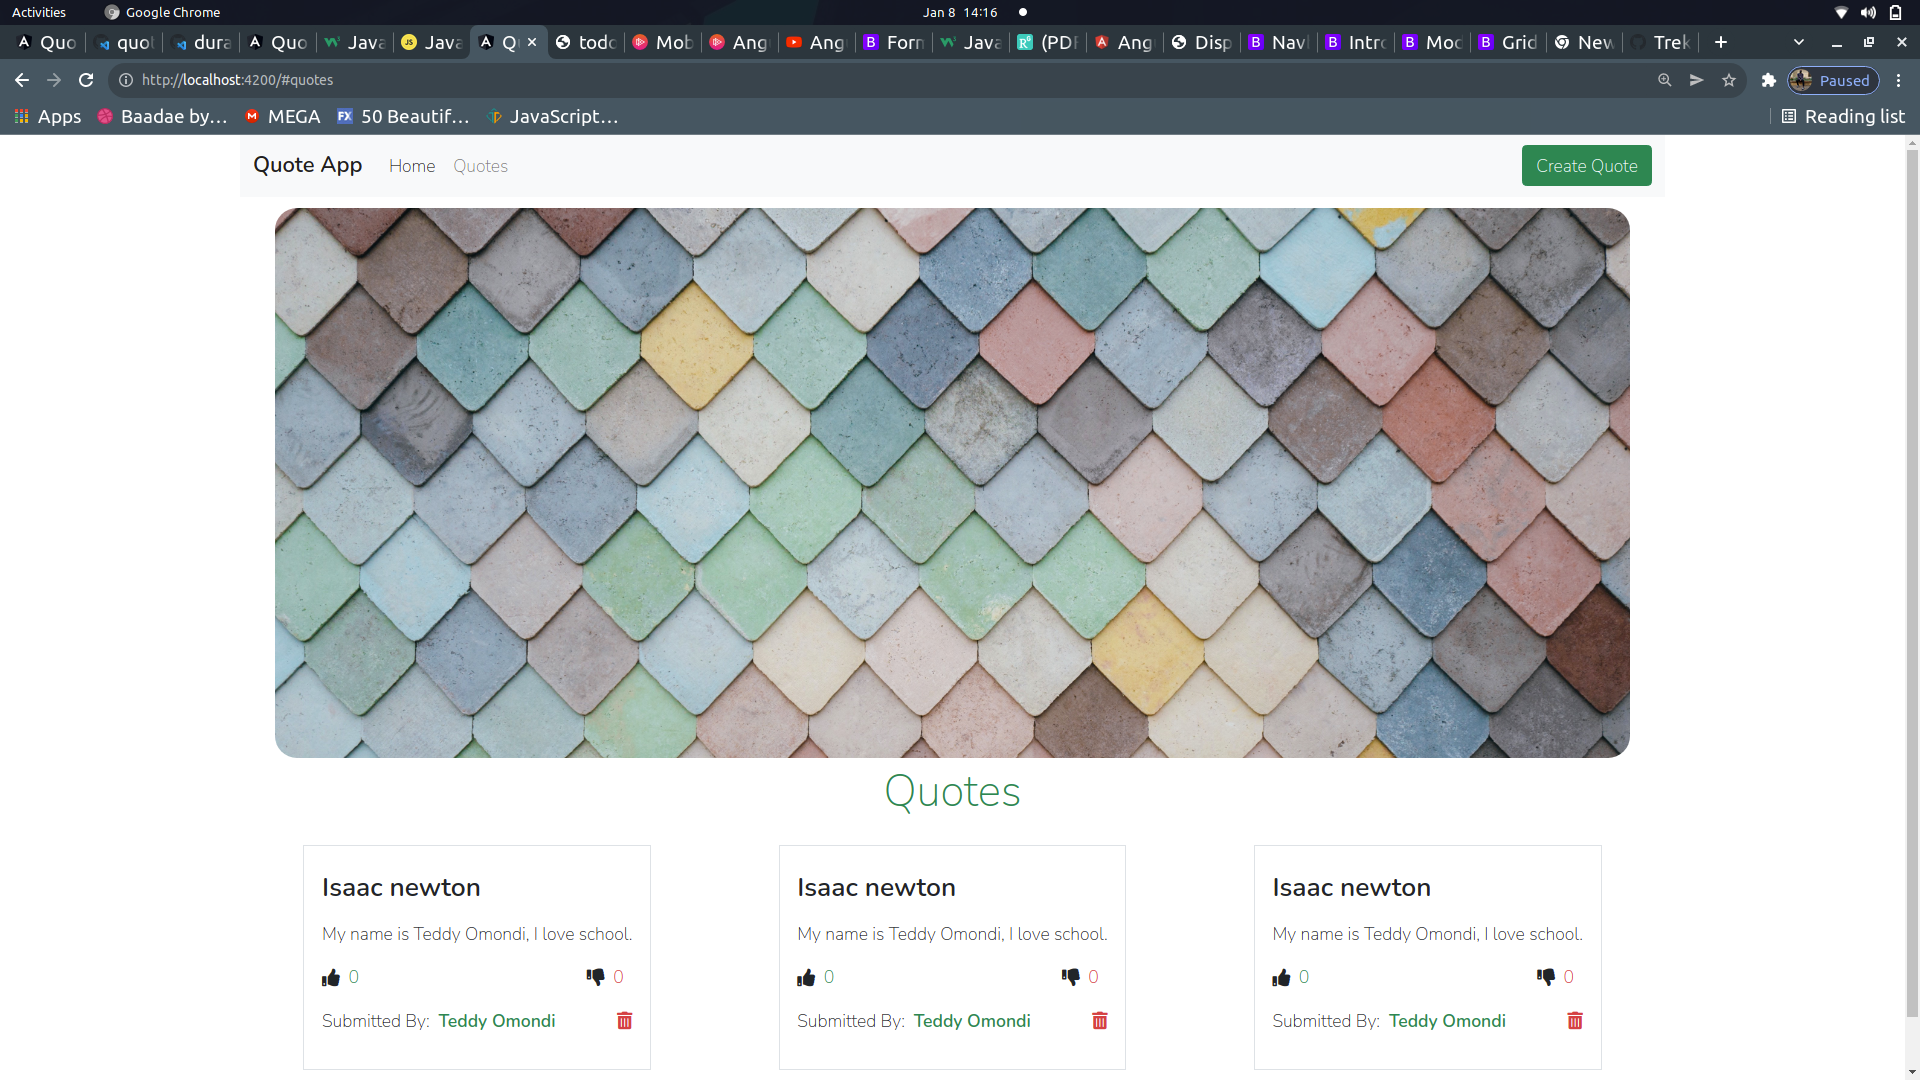The height and width of the screenshot is (1080, 1920).
Task: Click thumbs down on middle quote card
Action: click(x=1070, y=976)
